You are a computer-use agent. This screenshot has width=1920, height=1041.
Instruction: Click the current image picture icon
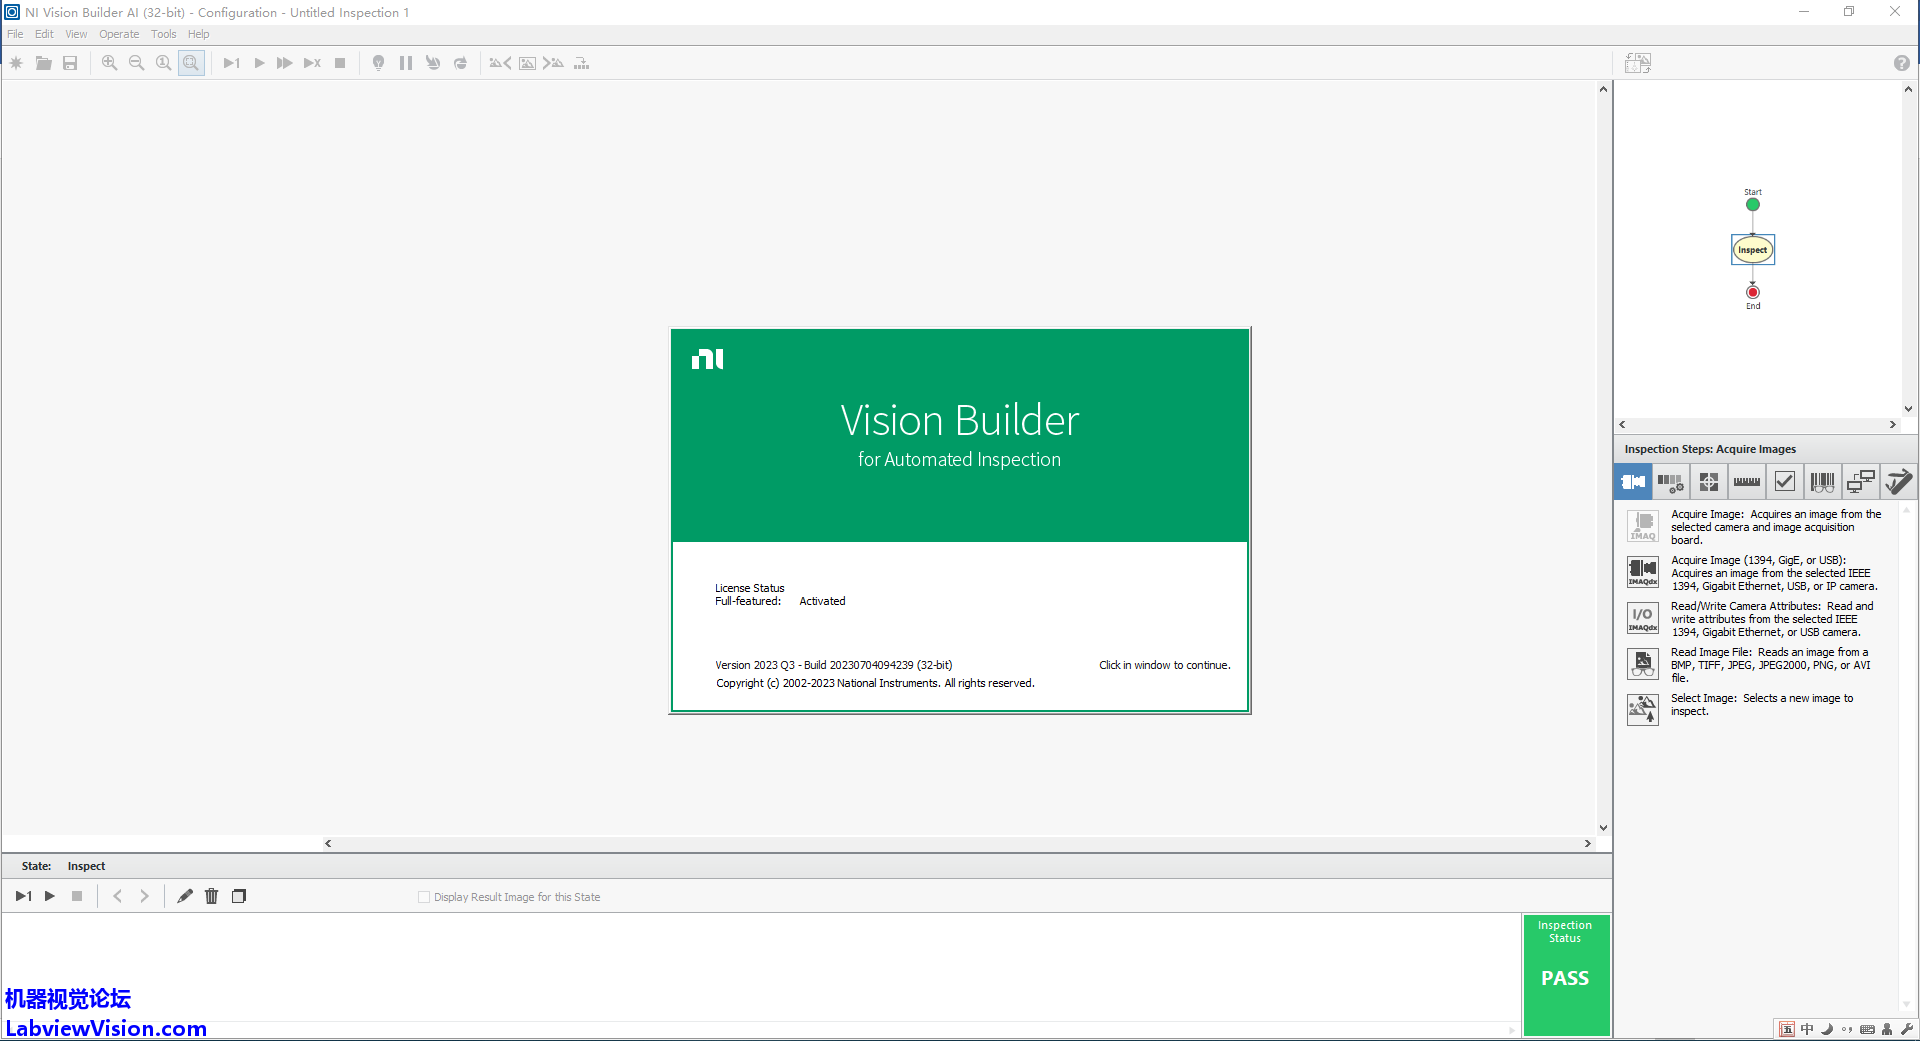tap(527, 63)
